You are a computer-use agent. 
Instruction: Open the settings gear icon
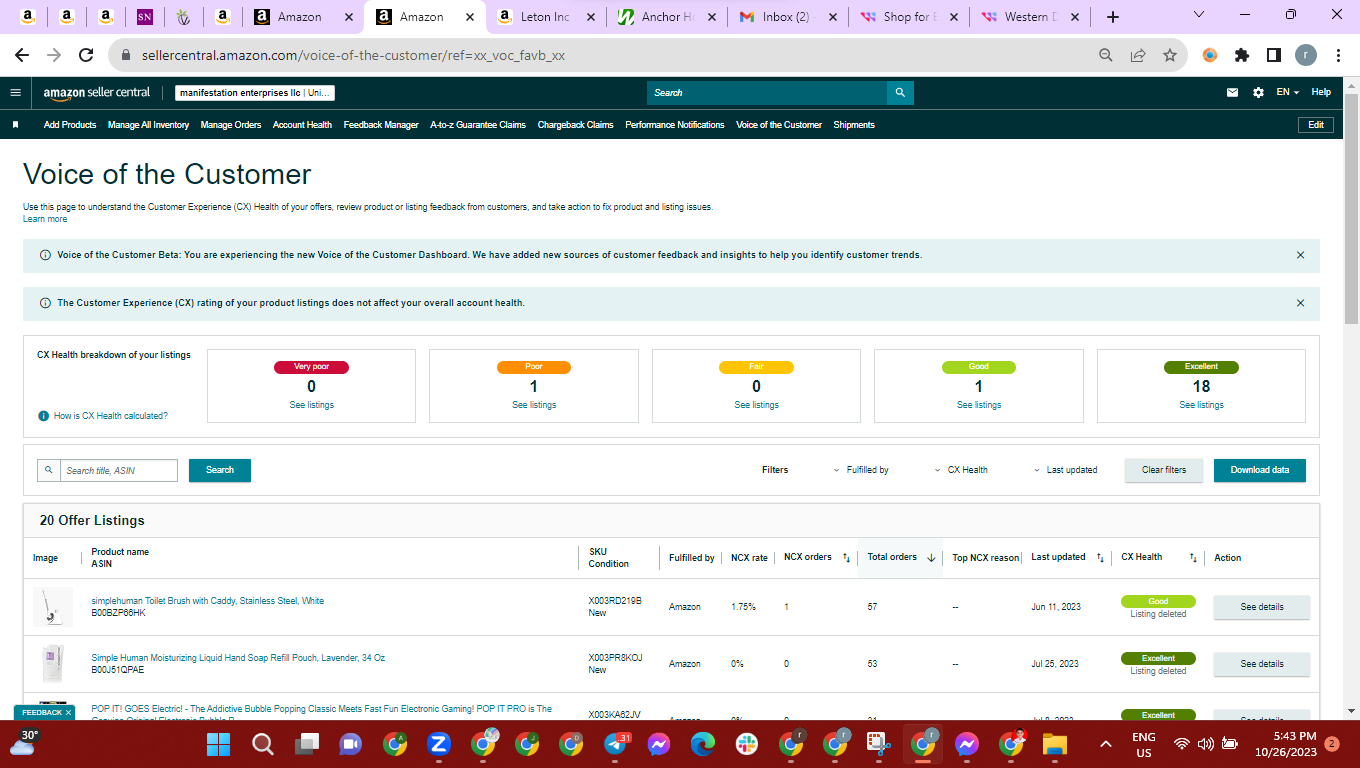tap(1258, 92)
